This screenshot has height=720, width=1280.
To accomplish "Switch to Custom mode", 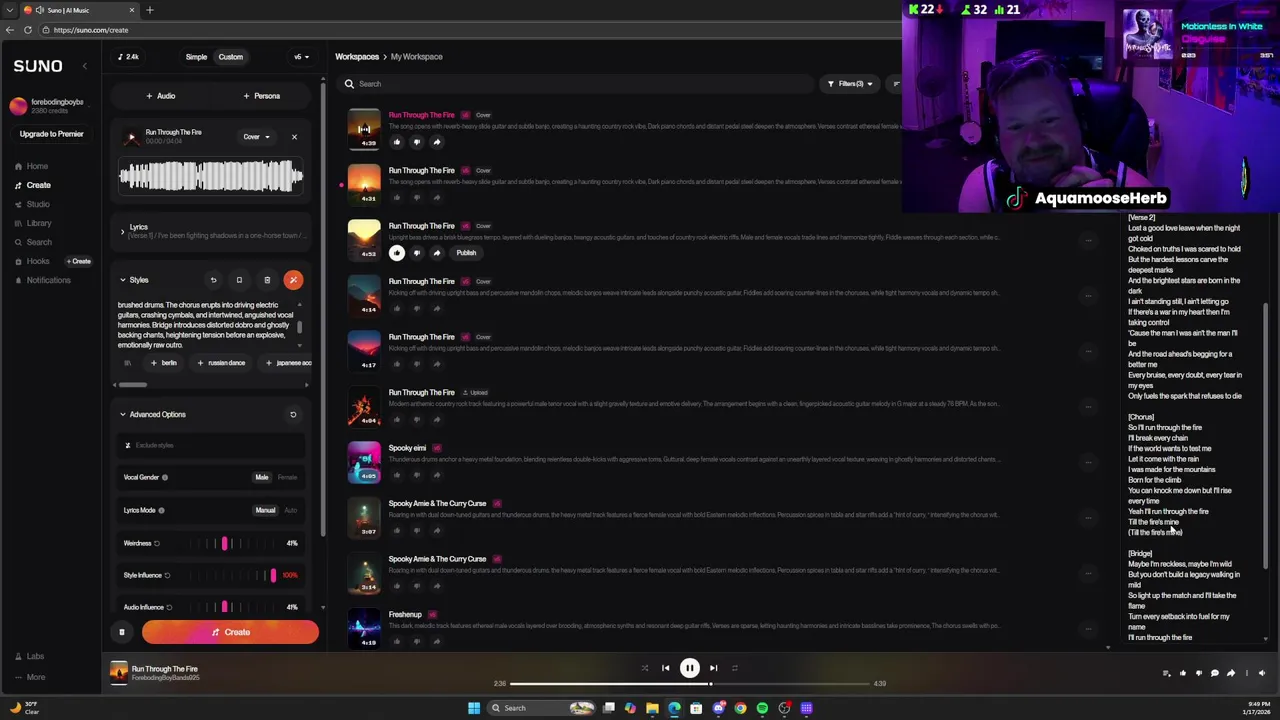I will tap(230, 57).
